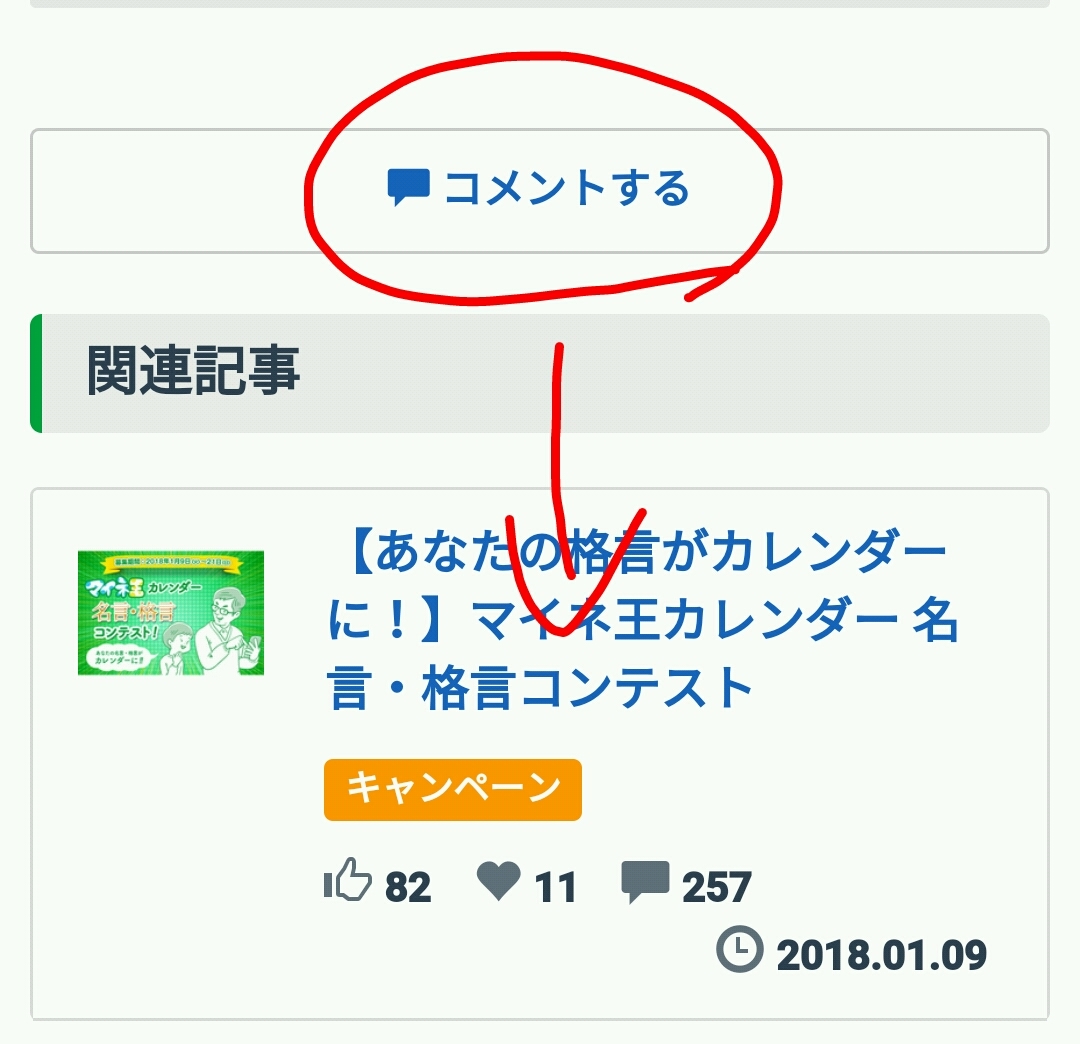The width and height of the screenshot is (1080, 1044).
Task: Tap the heart favorite icon
Action: [x=499, y=880]
